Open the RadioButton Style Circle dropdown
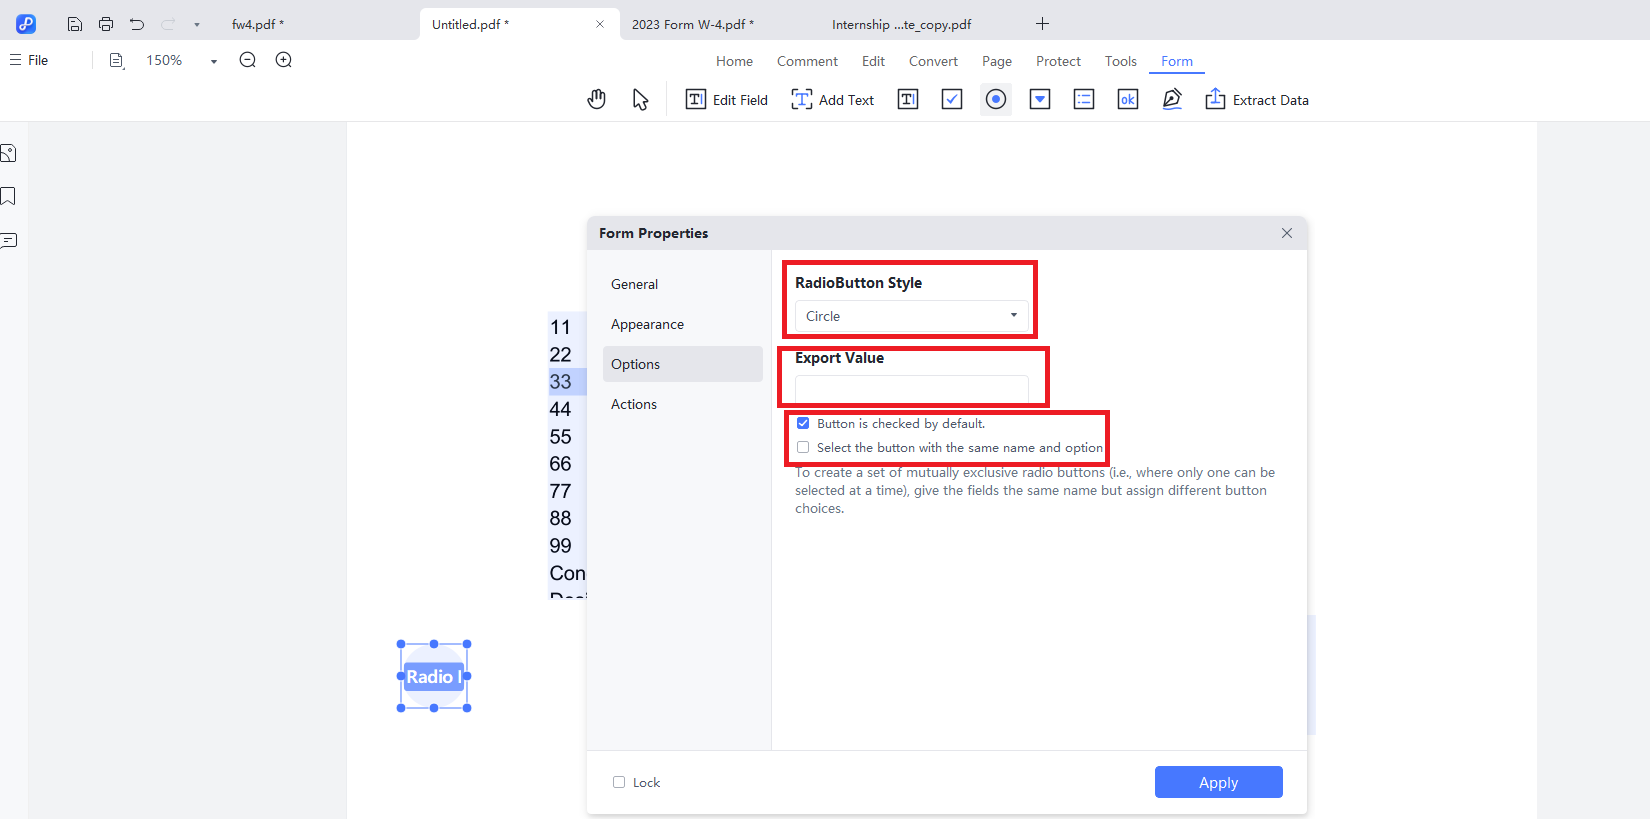Image resolution: width=1650 pixels, height=819 pixels. (x=911, y=316)
